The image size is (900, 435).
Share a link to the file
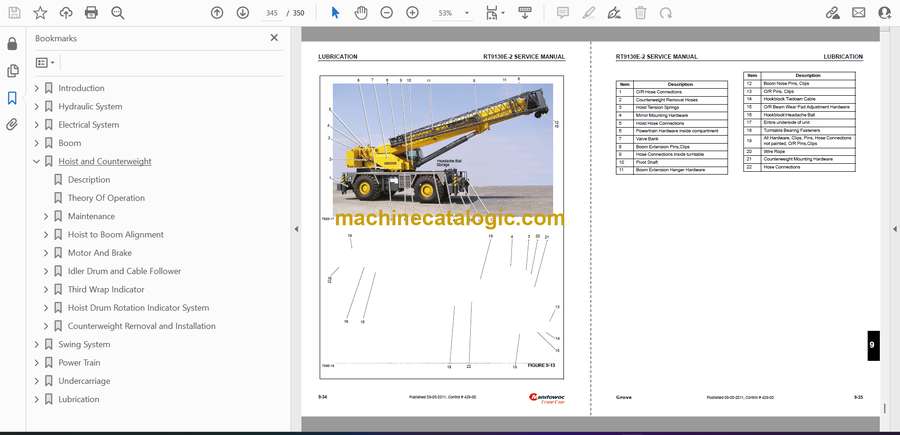point(833,13)
